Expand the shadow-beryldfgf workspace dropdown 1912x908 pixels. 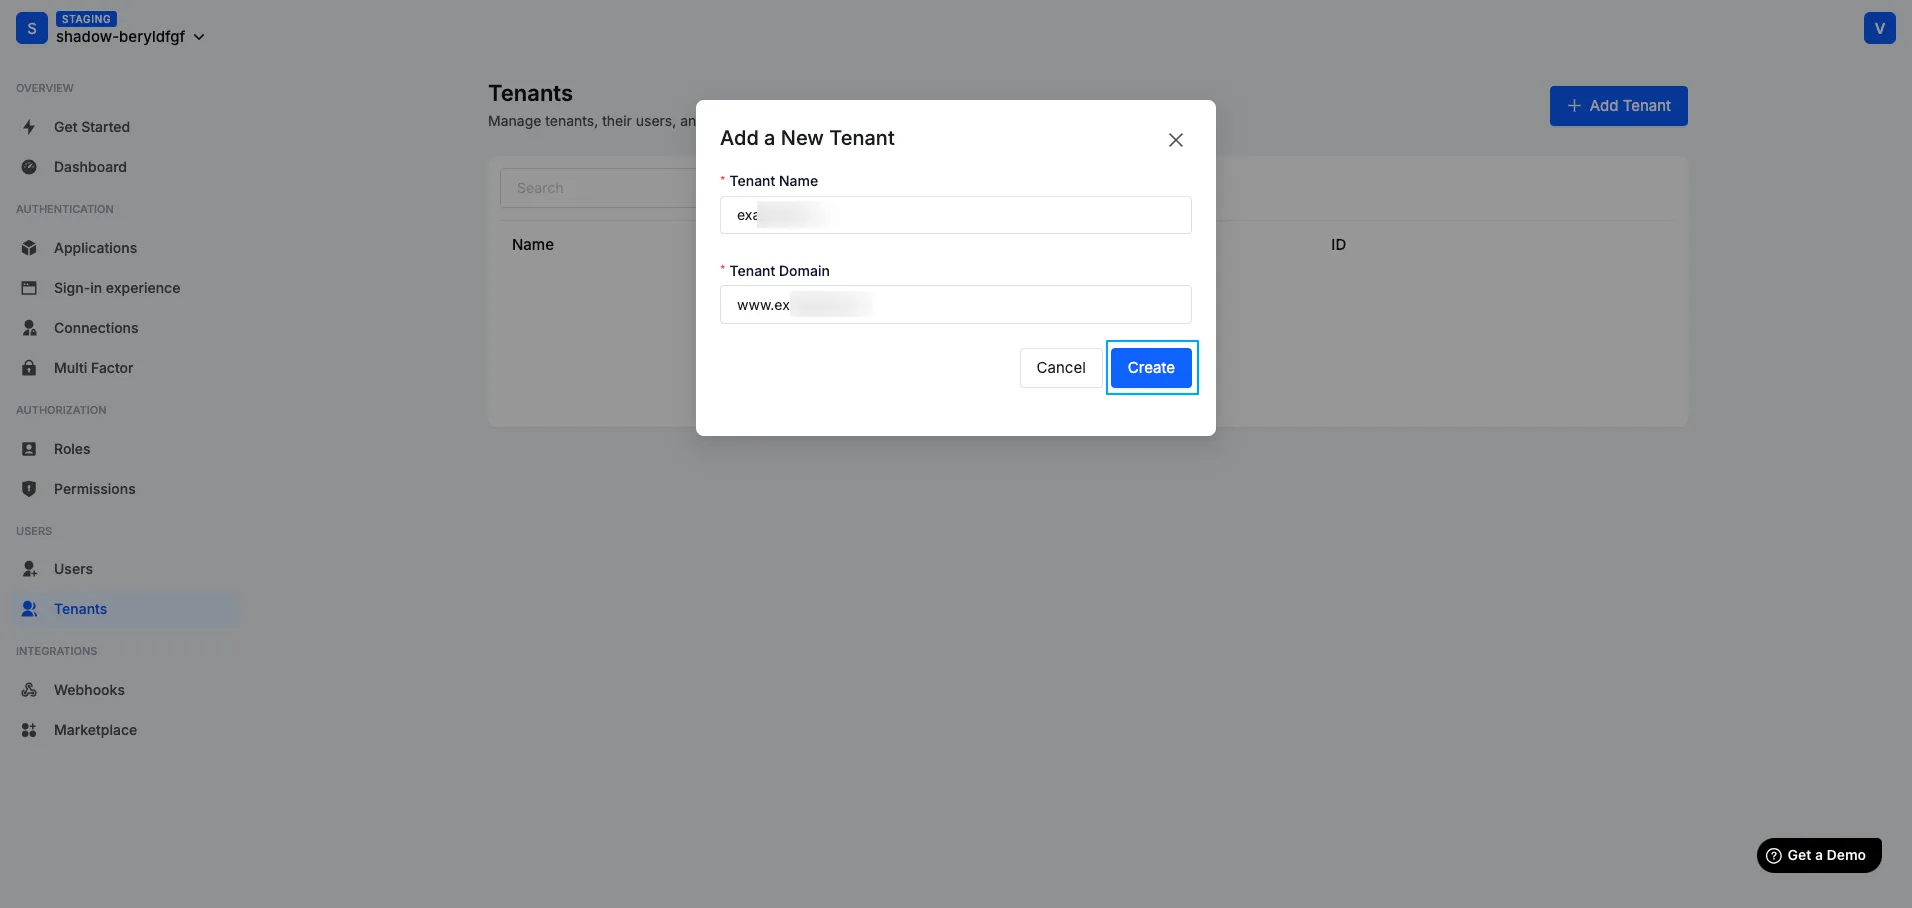[200, 36]
